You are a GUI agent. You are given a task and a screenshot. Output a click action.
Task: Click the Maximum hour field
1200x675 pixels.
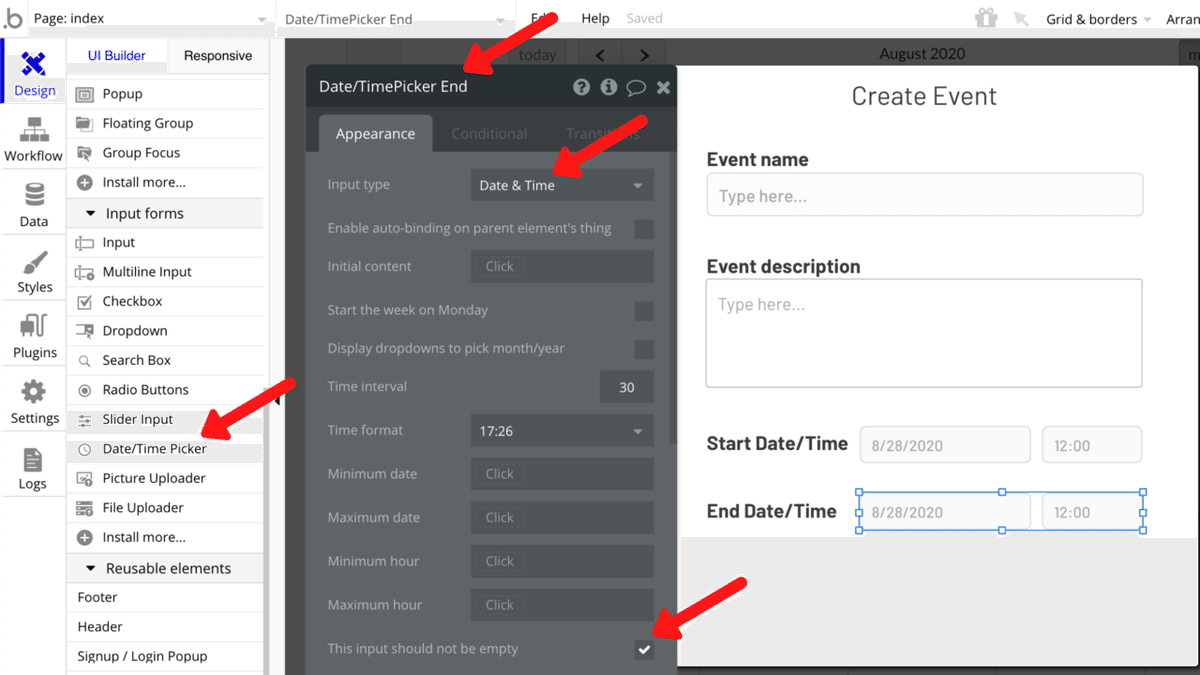coord(562,605)
